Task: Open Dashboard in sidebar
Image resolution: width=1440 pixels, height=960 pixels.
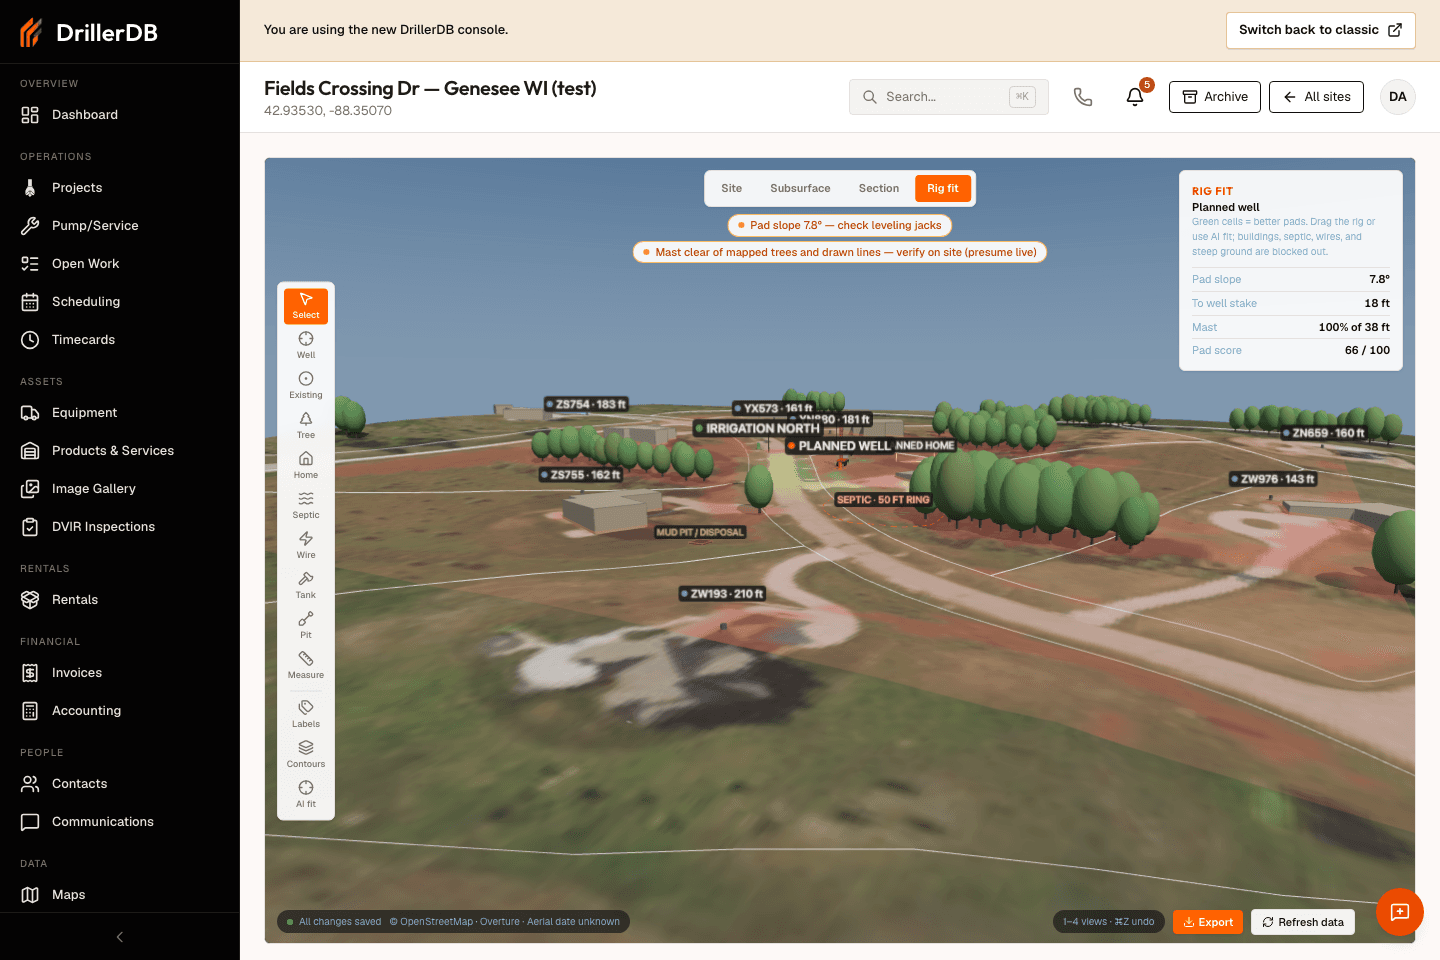Action: [120, 115]
